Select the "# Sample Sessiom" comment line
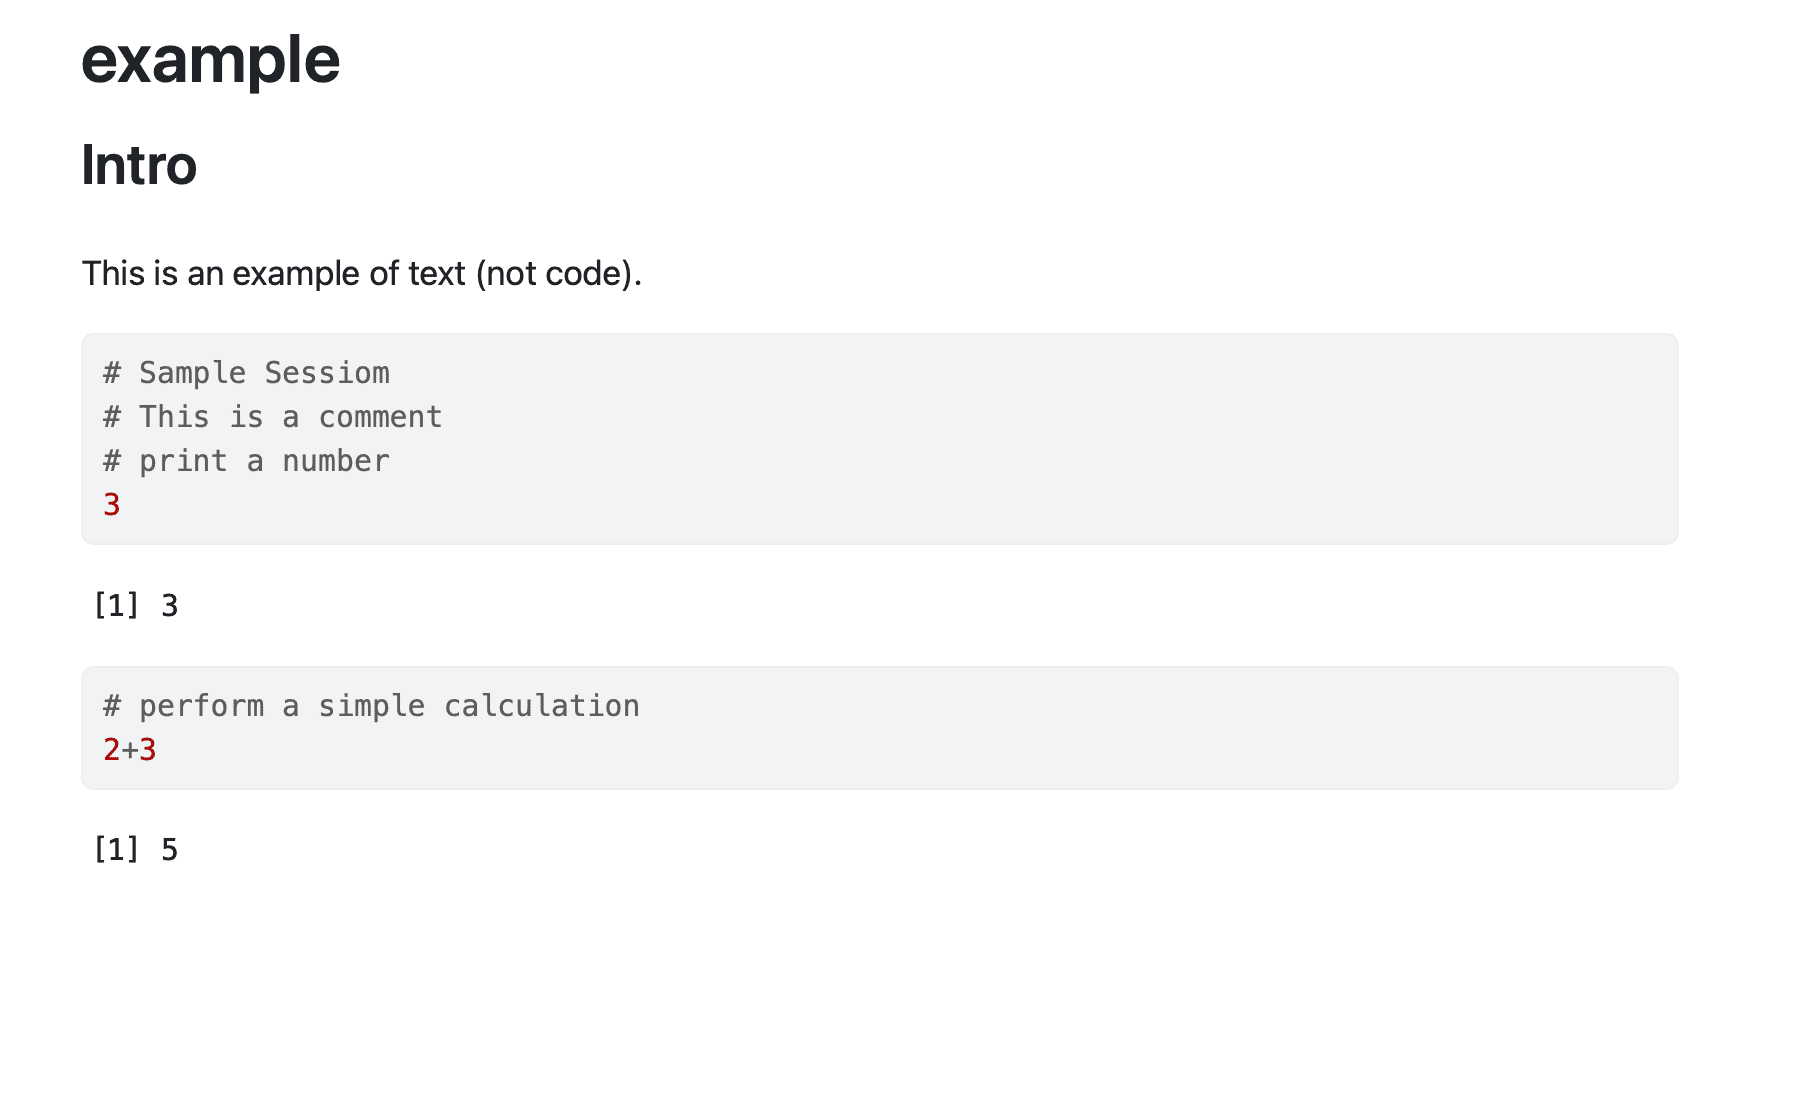 [246, 373]
